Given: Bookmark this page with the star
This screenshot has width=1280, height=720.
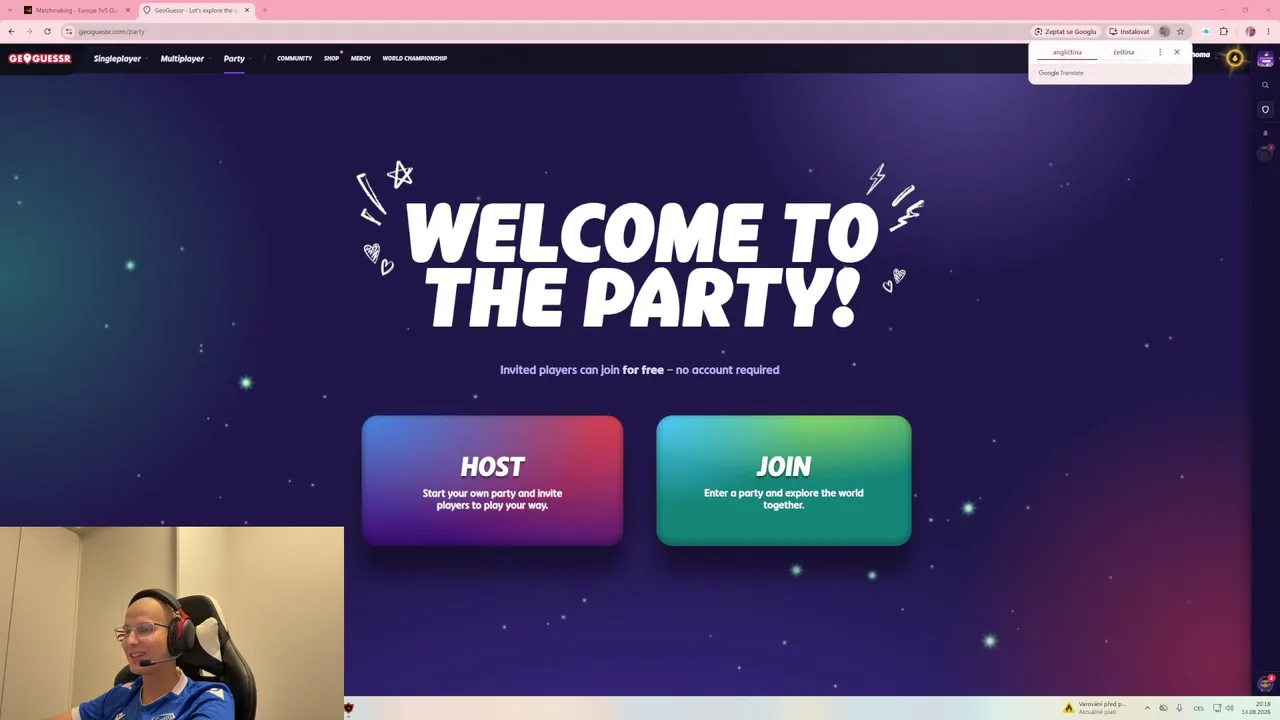Looking at the screenshot, I should pos(1180,31).
